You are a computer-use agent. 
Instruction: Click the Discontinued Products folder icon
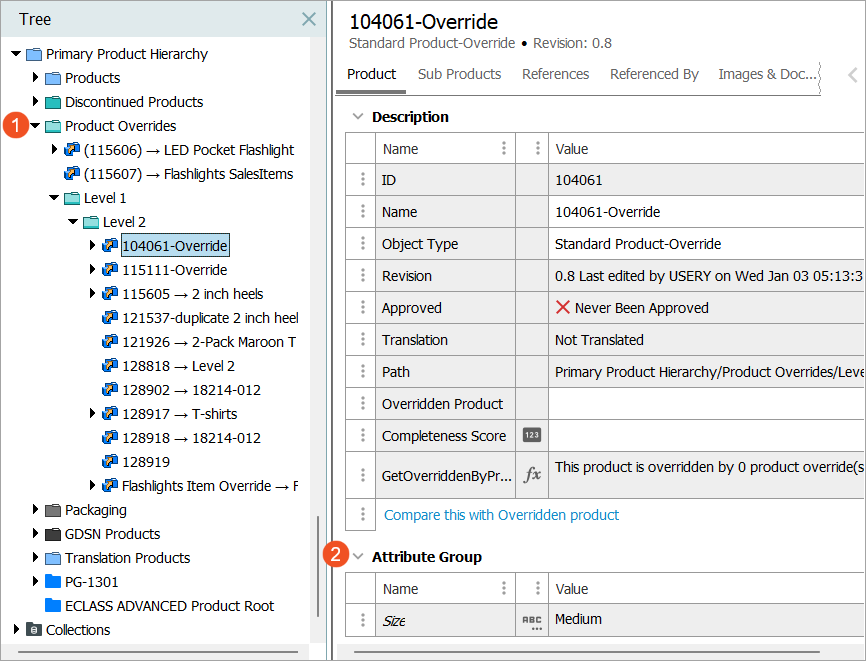[x=53, y=102]
